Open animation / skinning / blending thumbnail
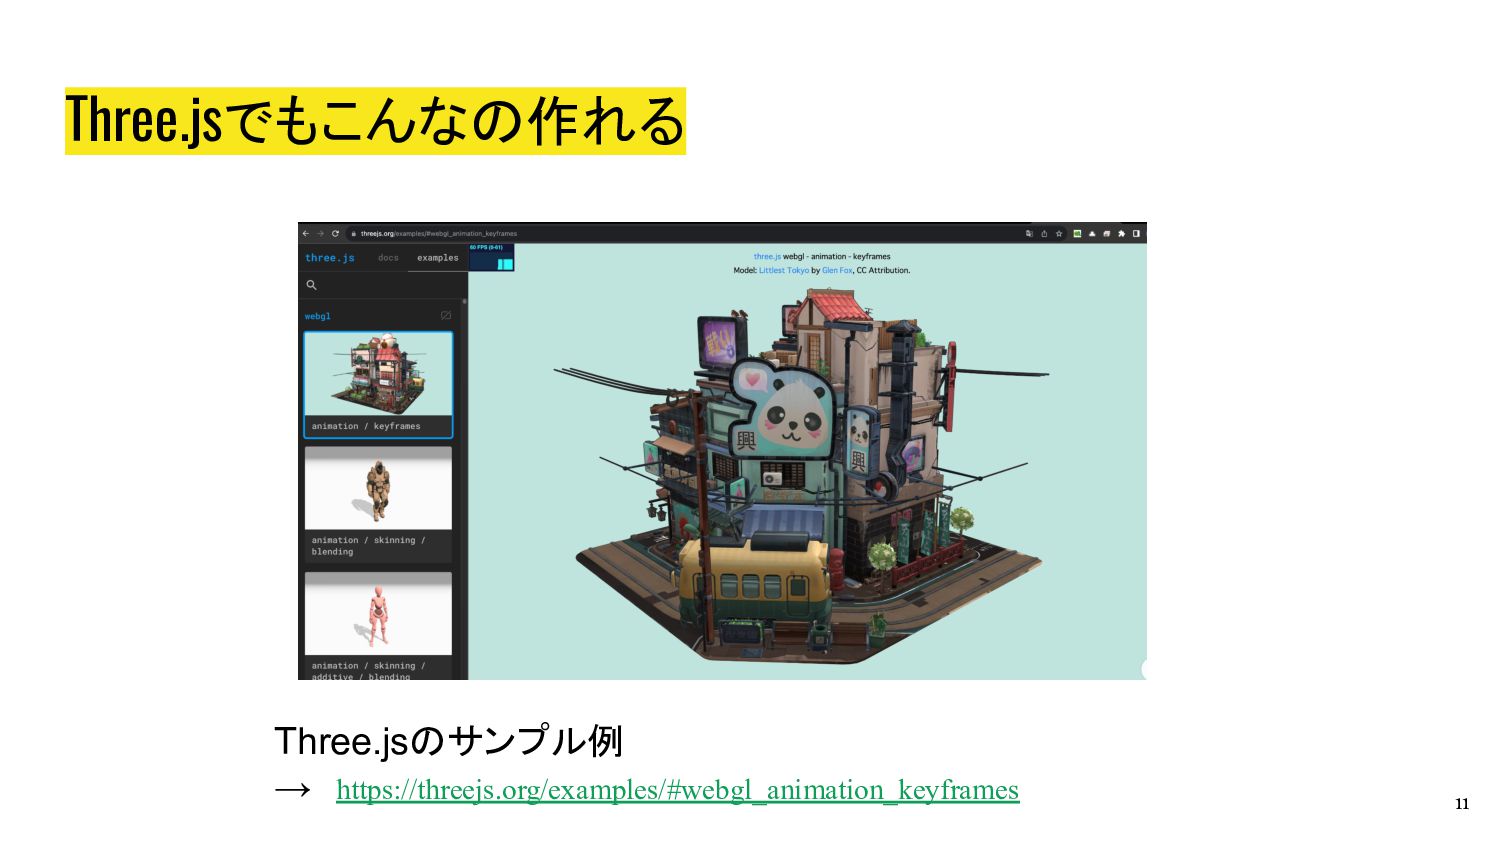The image size is (1500, 844). [378, 488]
